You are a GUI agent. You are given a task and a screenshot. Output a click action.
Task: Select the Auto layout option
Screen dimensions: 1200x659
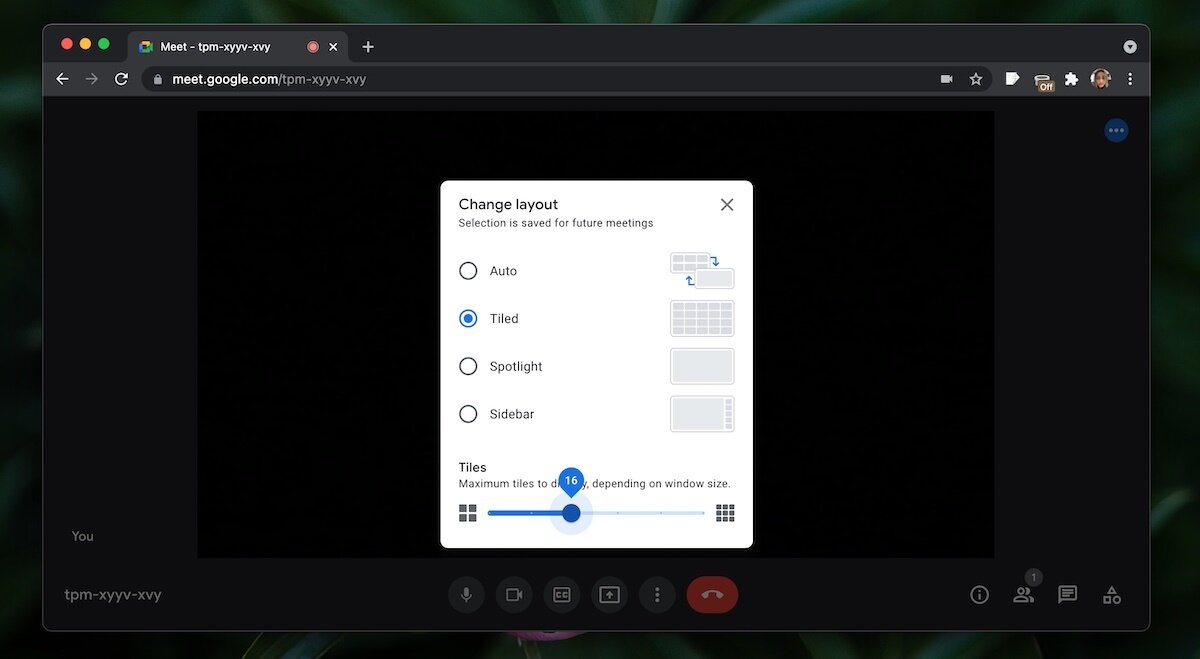pyautogui.click(x=467, y=270)
